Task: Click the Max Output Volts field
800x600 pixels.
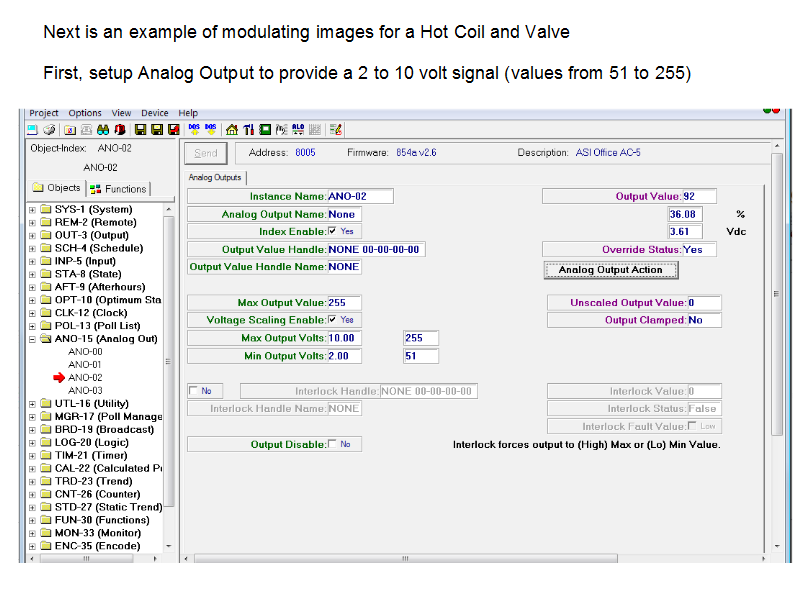Action: 344,338
